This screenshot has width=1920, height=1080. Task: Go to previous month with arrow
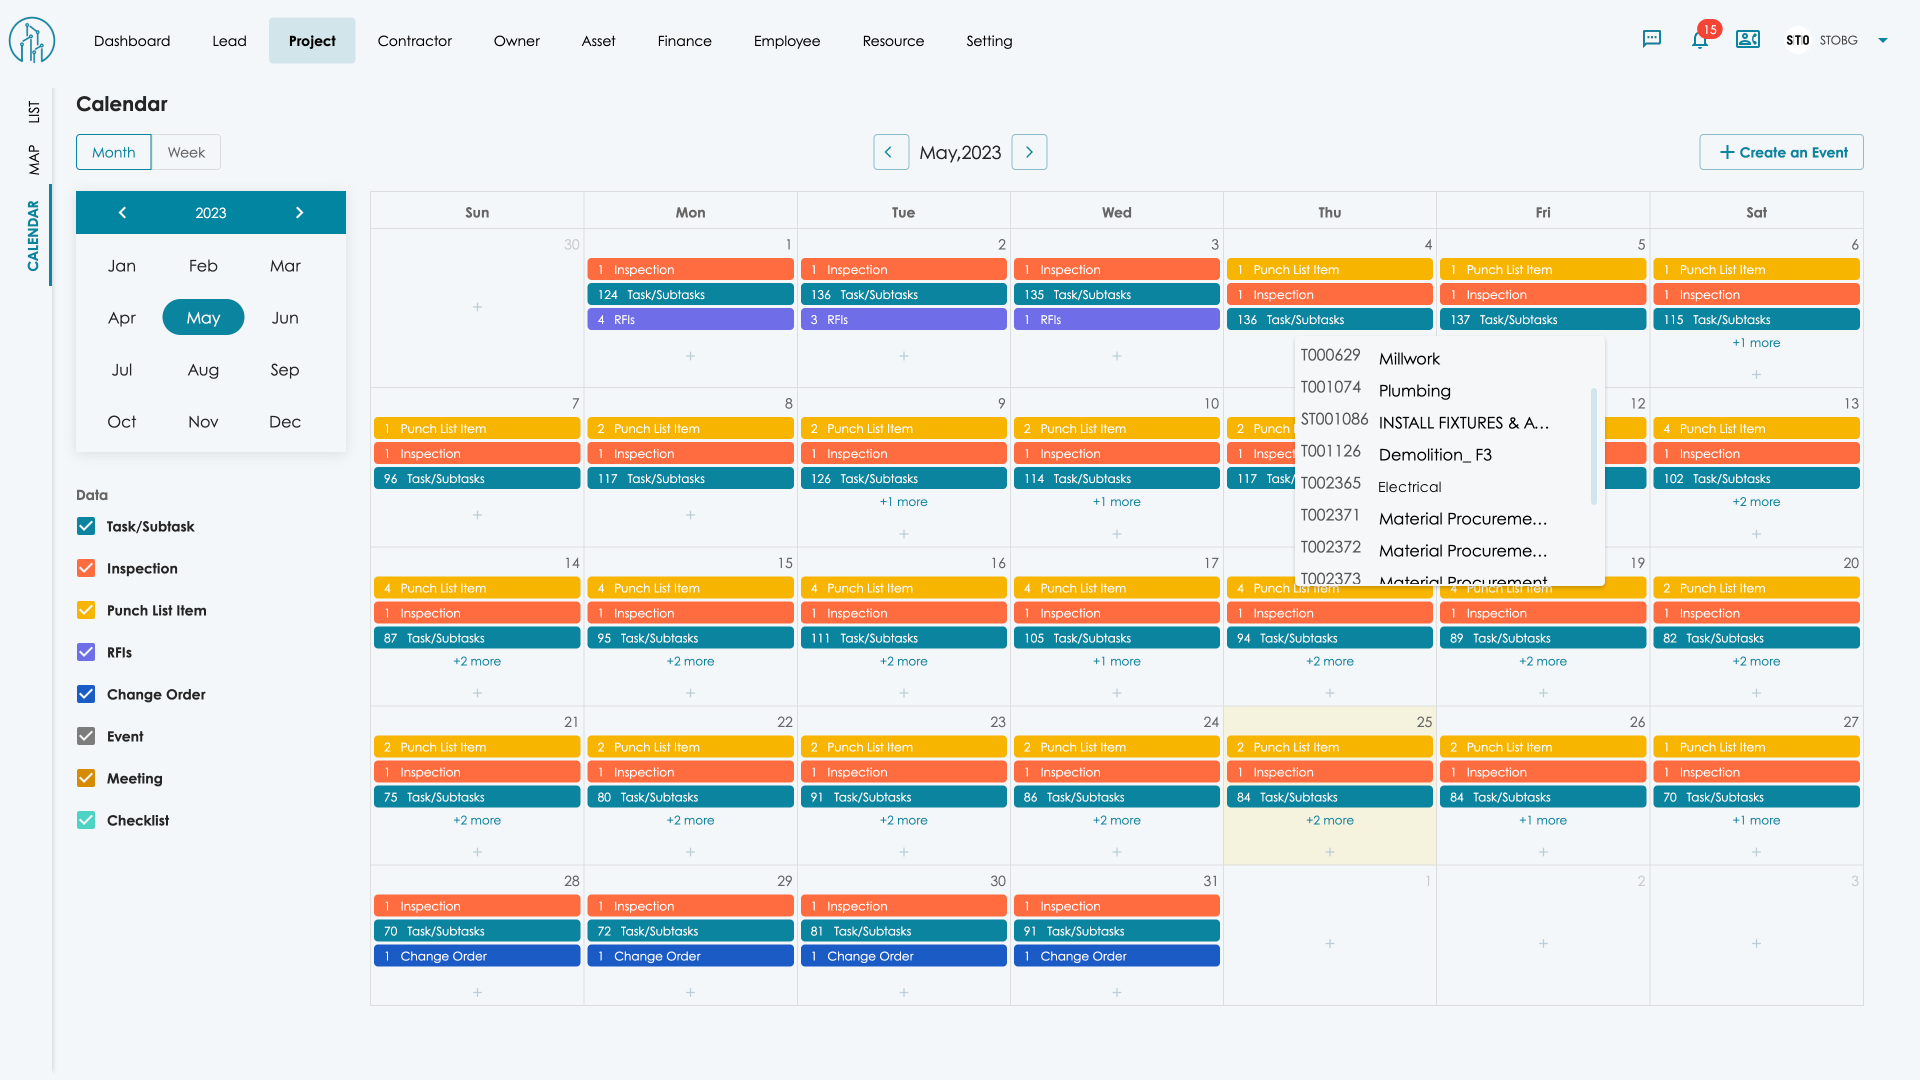coord(889,152)
